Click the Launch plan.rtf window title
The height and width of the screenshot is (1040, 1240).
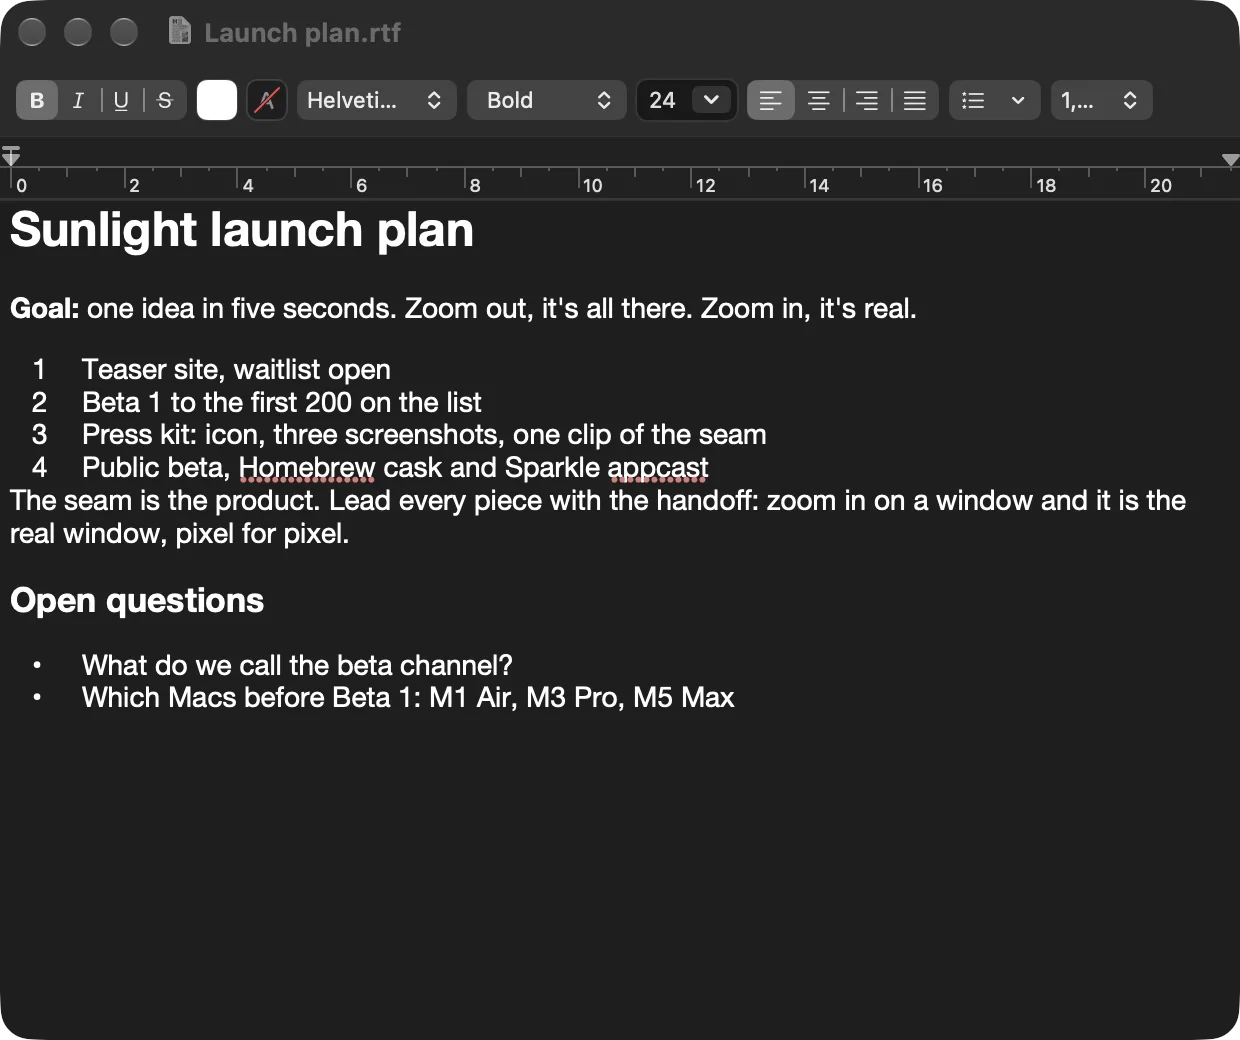click(x=302, y=33)
